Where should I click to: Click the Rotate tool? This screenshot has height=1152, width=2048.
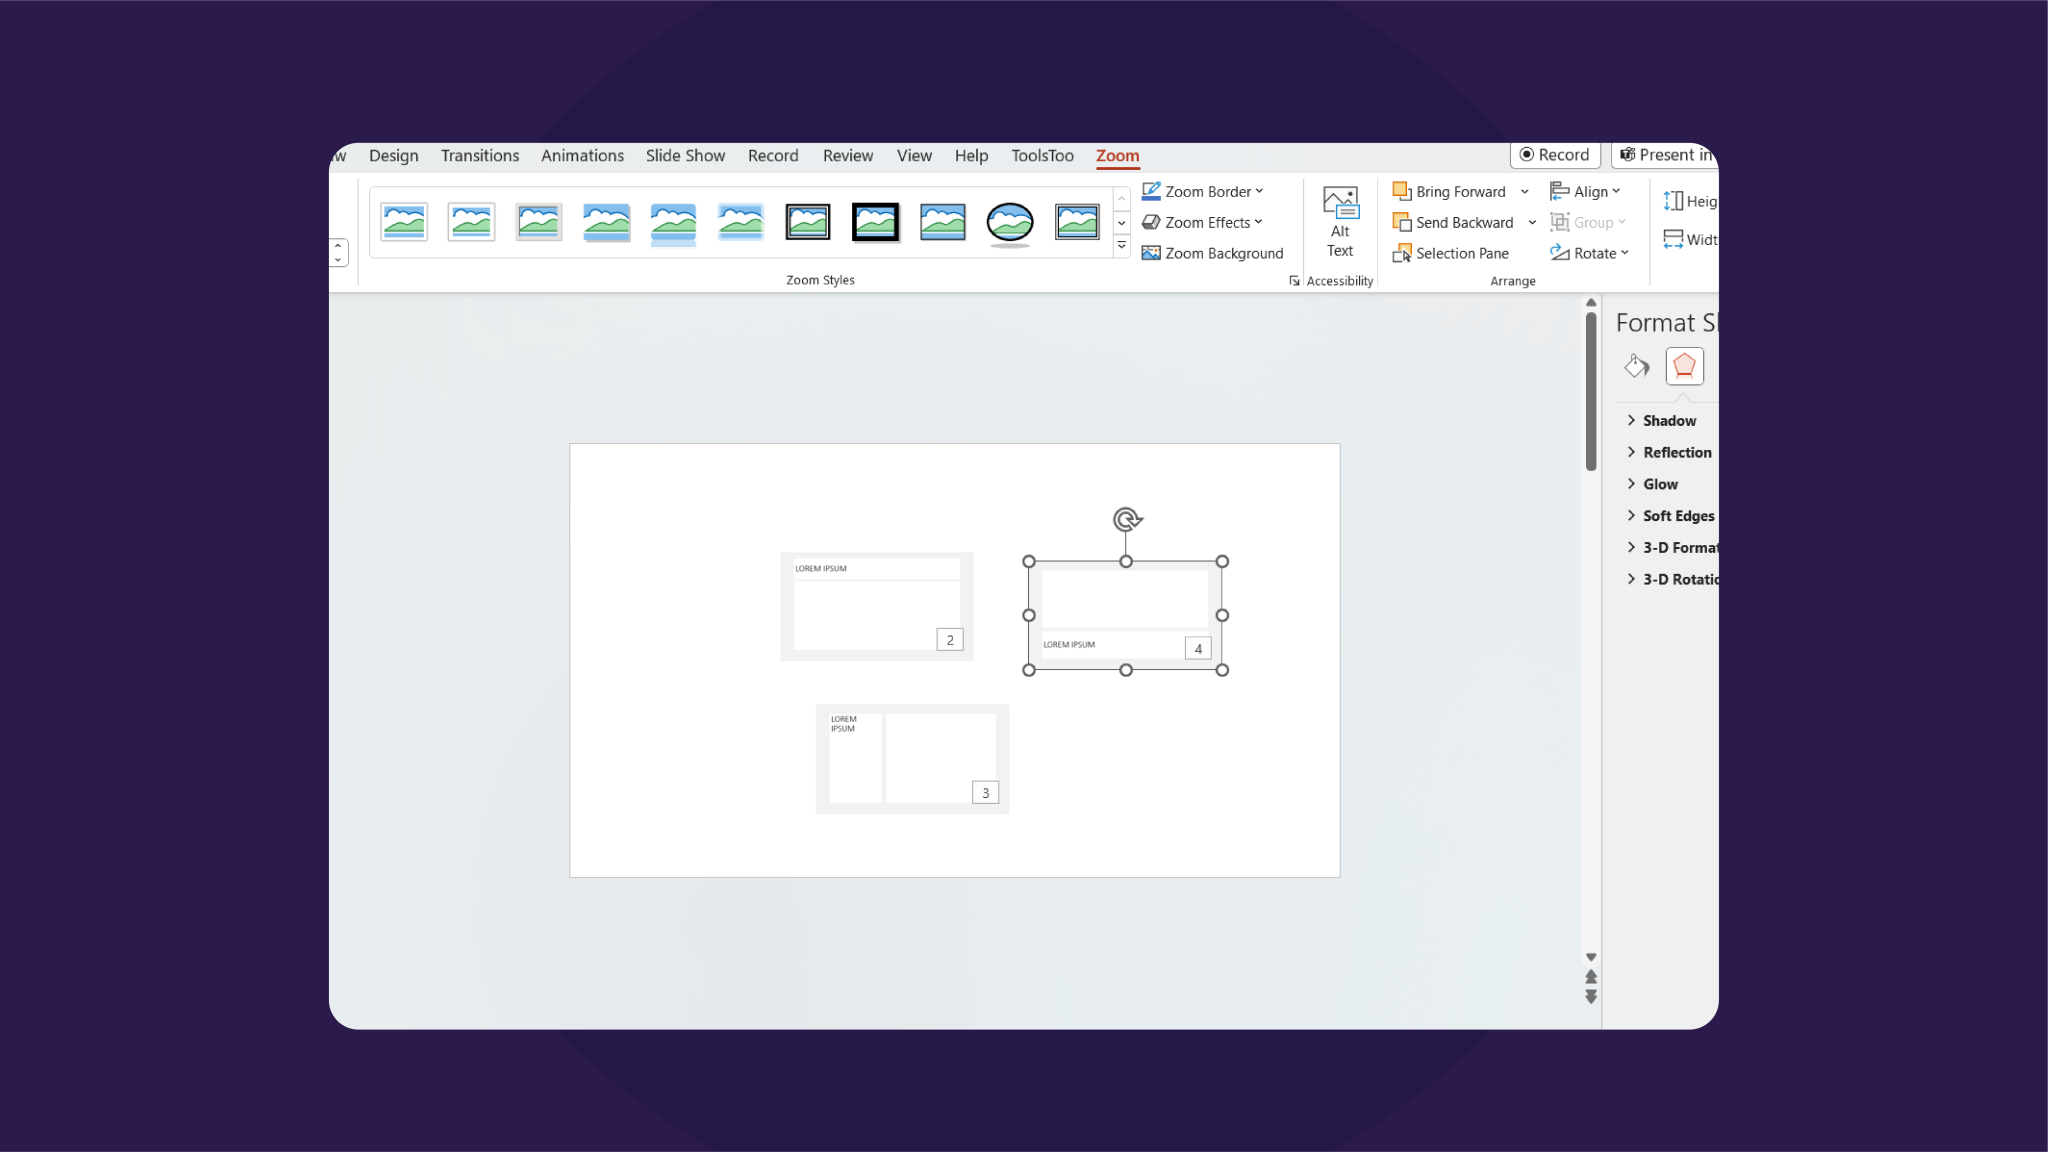(x=1590, y=253)
